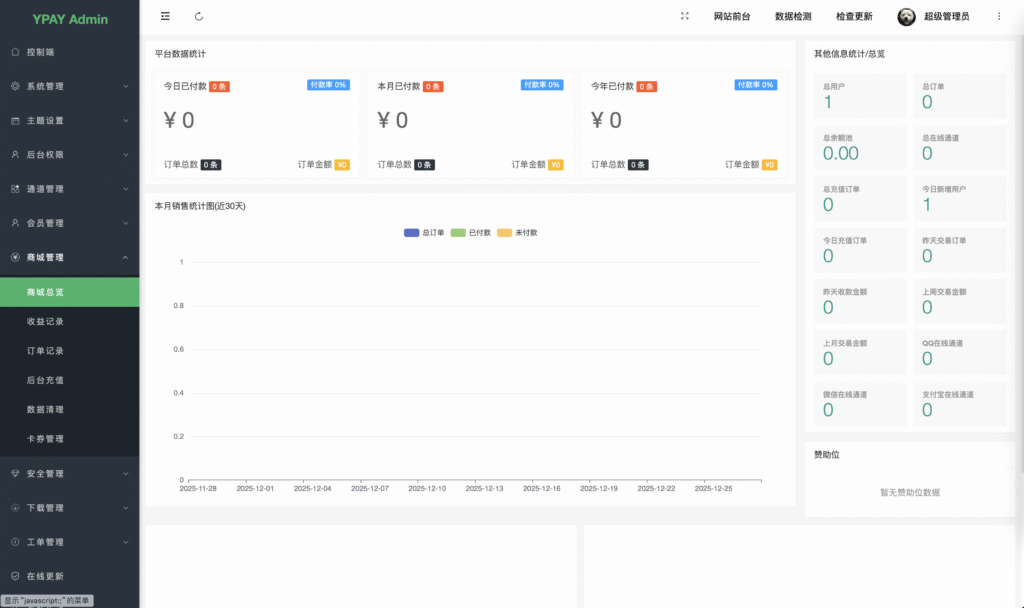This screenshot has width=1024, height=608.
Task: Click the 检查更新 button
Action: click(x=853, y=17)
